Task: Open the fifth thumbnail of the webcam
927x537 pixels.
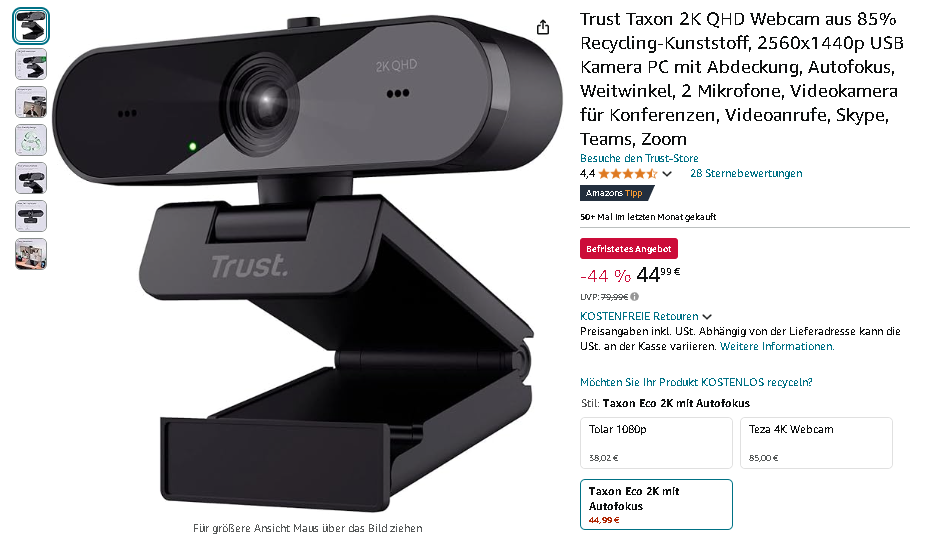Action: (x=31, y=178)
